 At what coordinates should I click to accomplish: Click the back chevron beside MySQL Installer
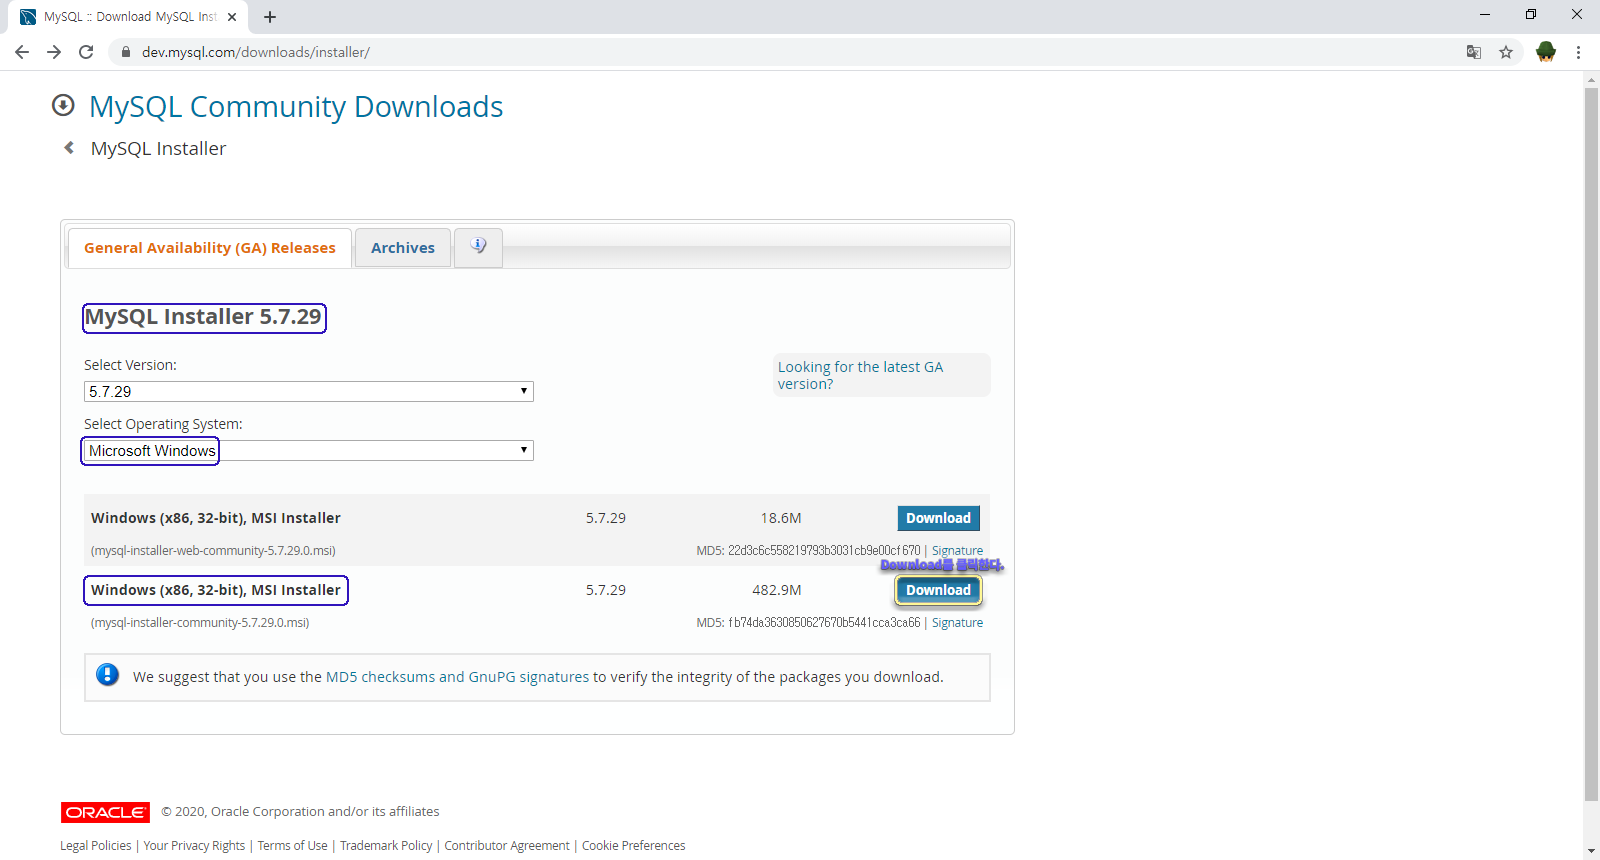[69, 148]
